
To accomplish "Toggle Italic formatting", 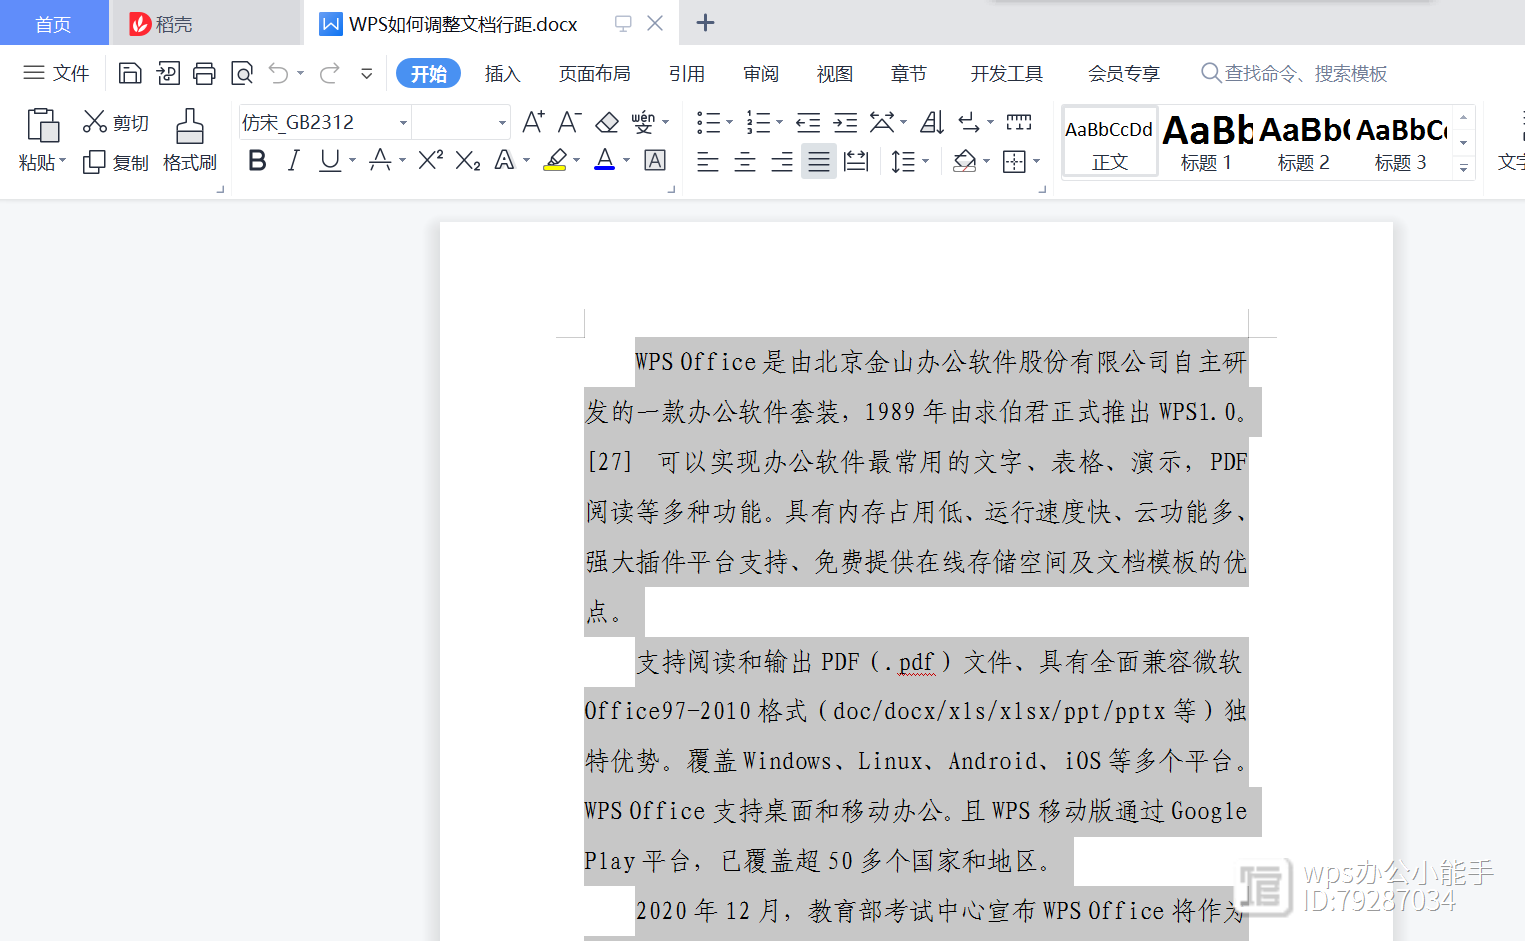I will [x=293, y=160].
